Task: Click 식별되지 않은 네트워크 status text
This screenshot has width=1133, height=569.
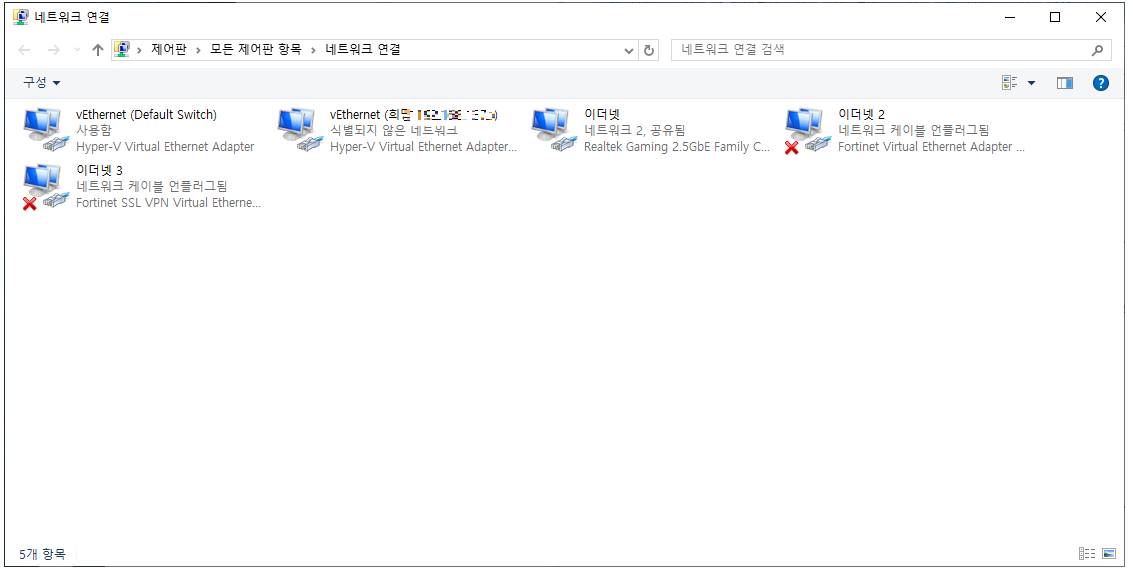Action: pos(394,130)
